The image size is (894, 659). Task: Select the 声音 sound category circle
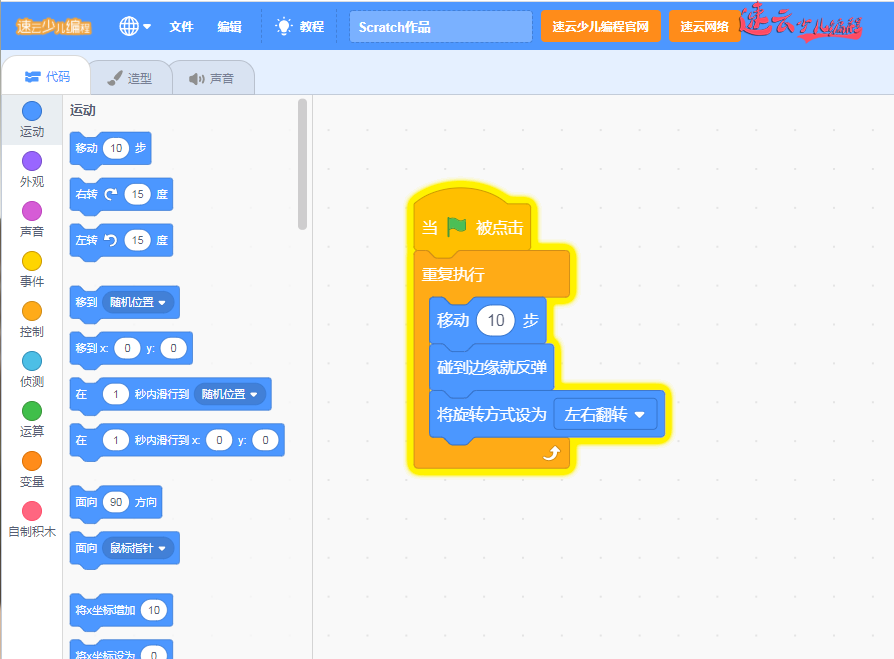coord(32,211)
